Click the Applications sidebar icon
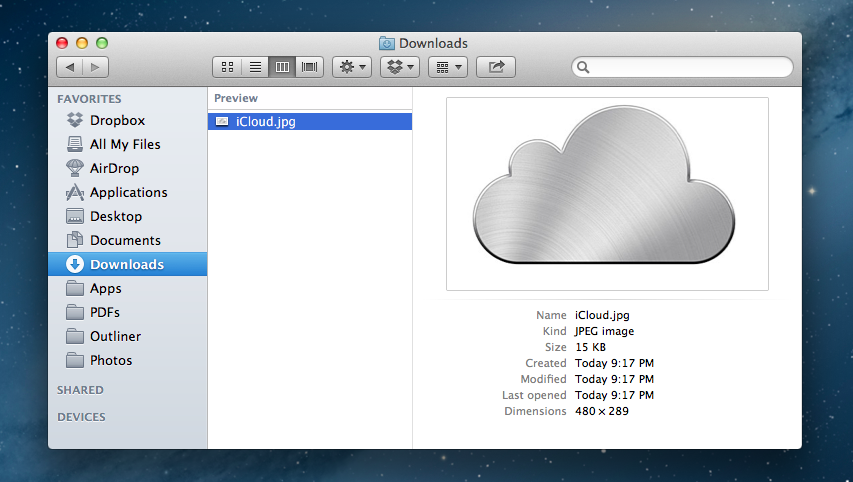 (75, 192)
